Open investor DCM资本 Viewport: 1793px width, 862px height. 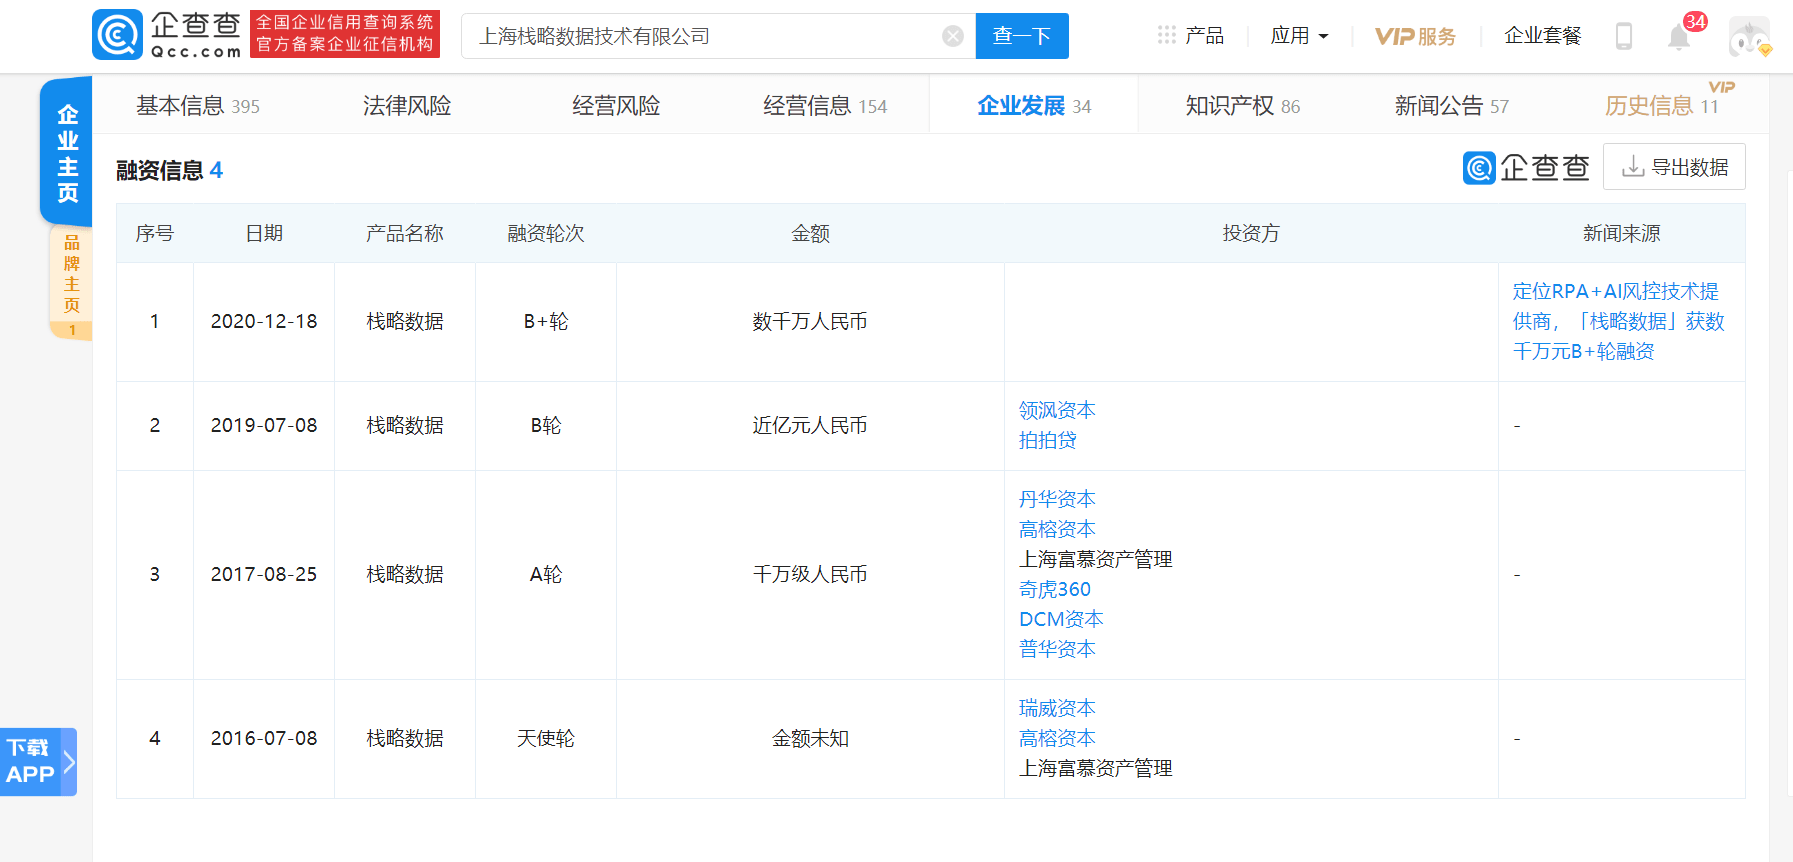click(1061, 619)
